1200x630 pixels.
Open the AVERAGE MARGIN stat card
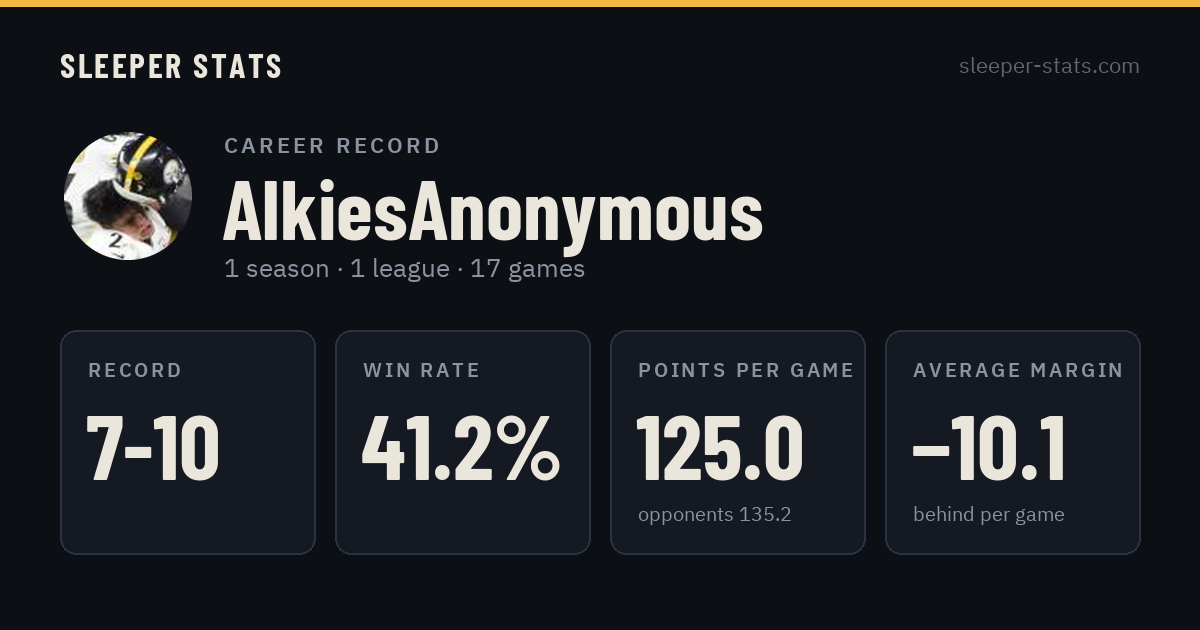[x=1013, y=442]
